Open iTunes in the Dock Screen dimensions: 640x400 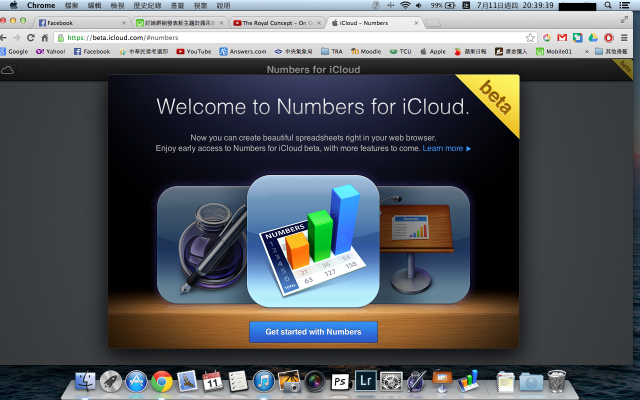tap(264, 382)
